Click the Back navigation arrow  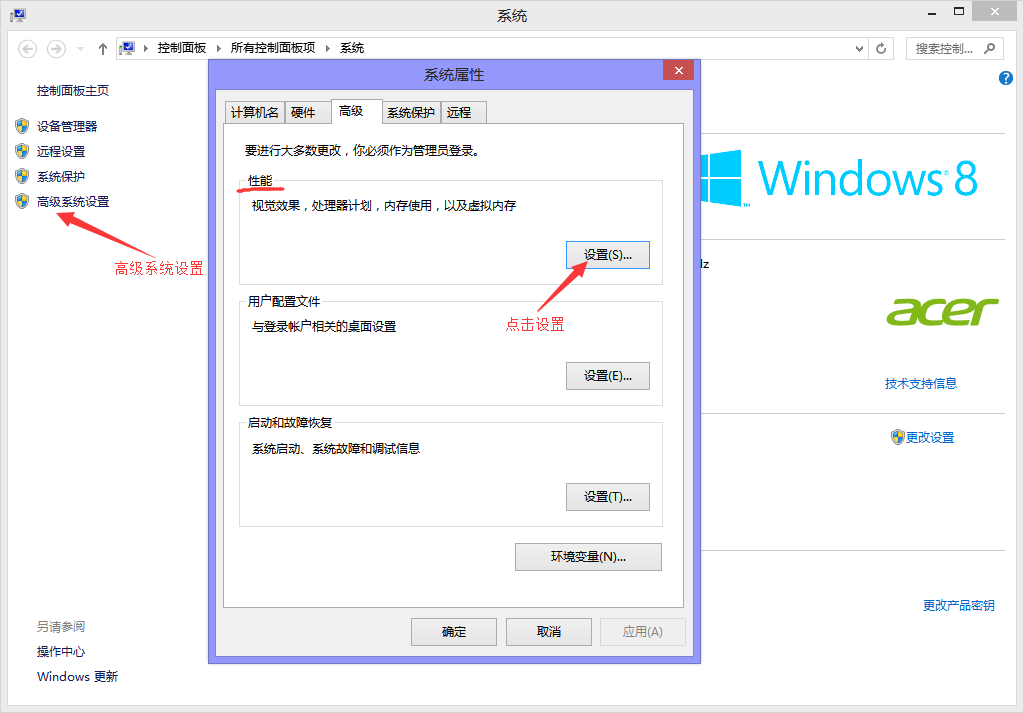click(27, 49)
